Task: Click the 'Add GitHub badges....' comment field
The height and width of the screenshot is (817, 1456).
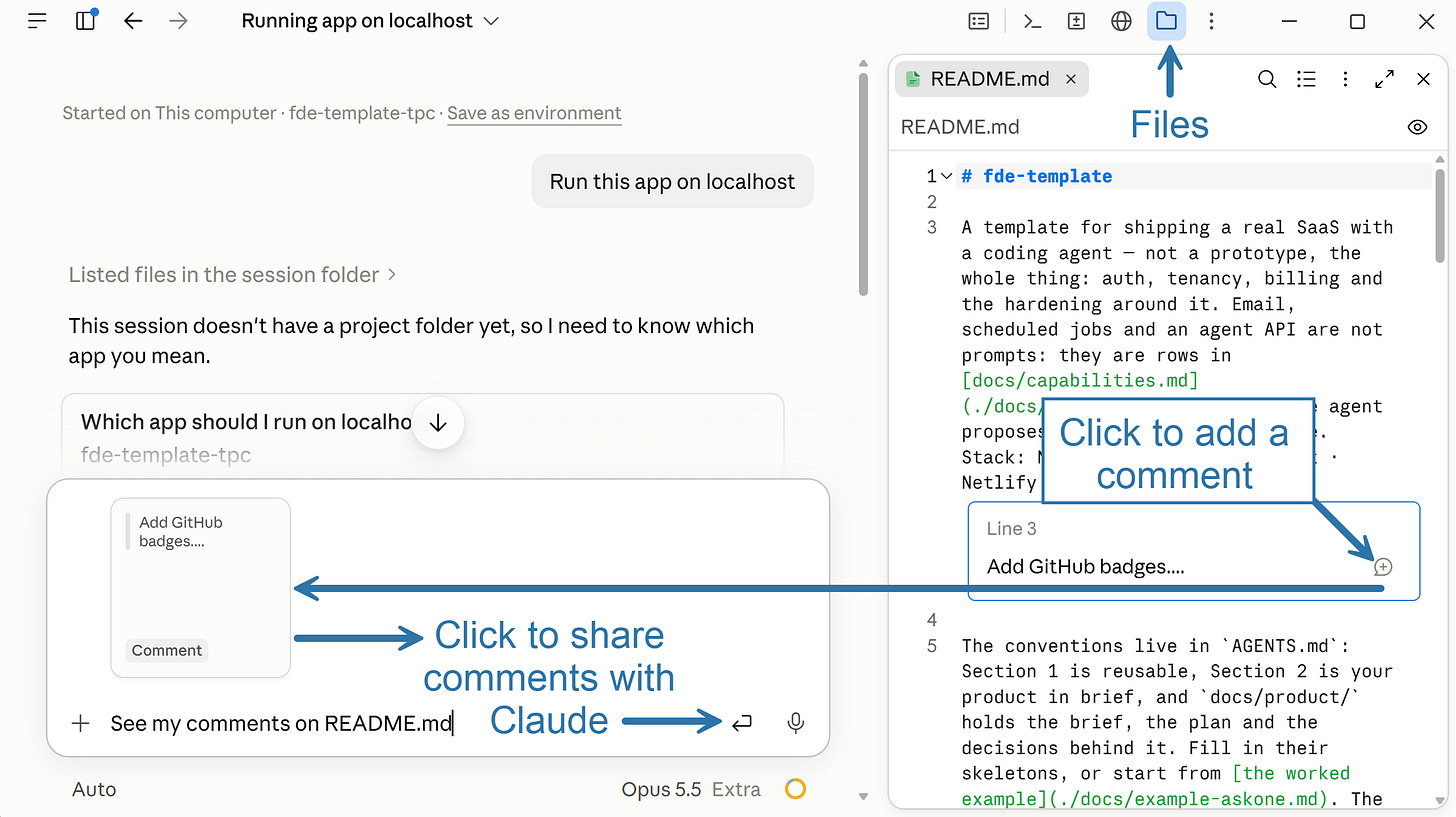Action: (1085, 567)
